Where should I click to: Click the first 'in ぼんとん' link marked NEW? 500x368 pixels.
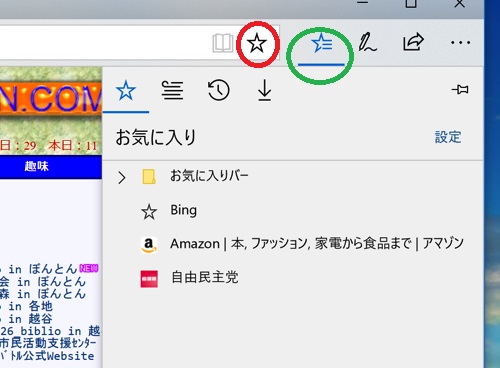pyautogui.click(x=43, y=269)
